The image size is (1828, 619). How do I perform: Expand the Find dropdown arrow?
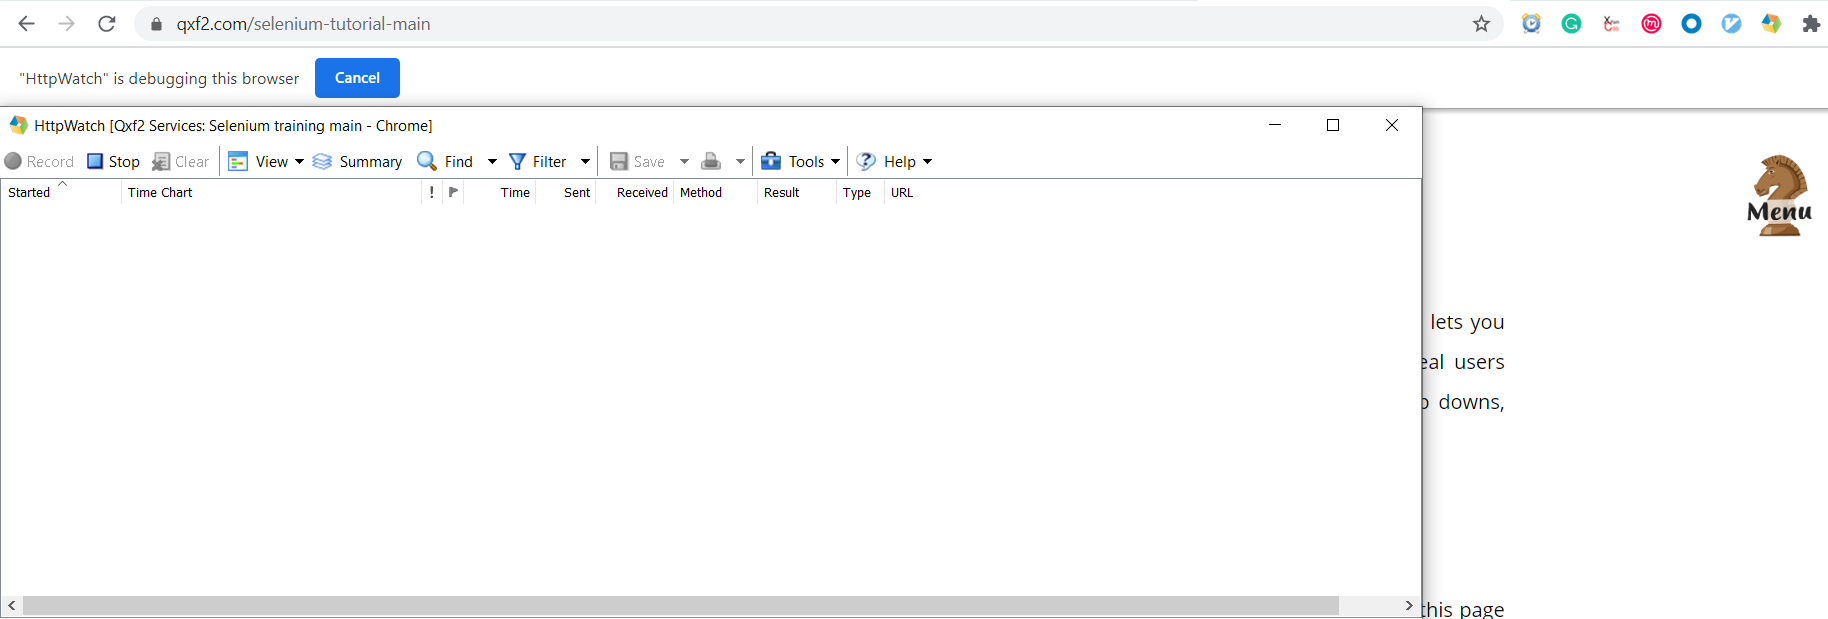492,162
